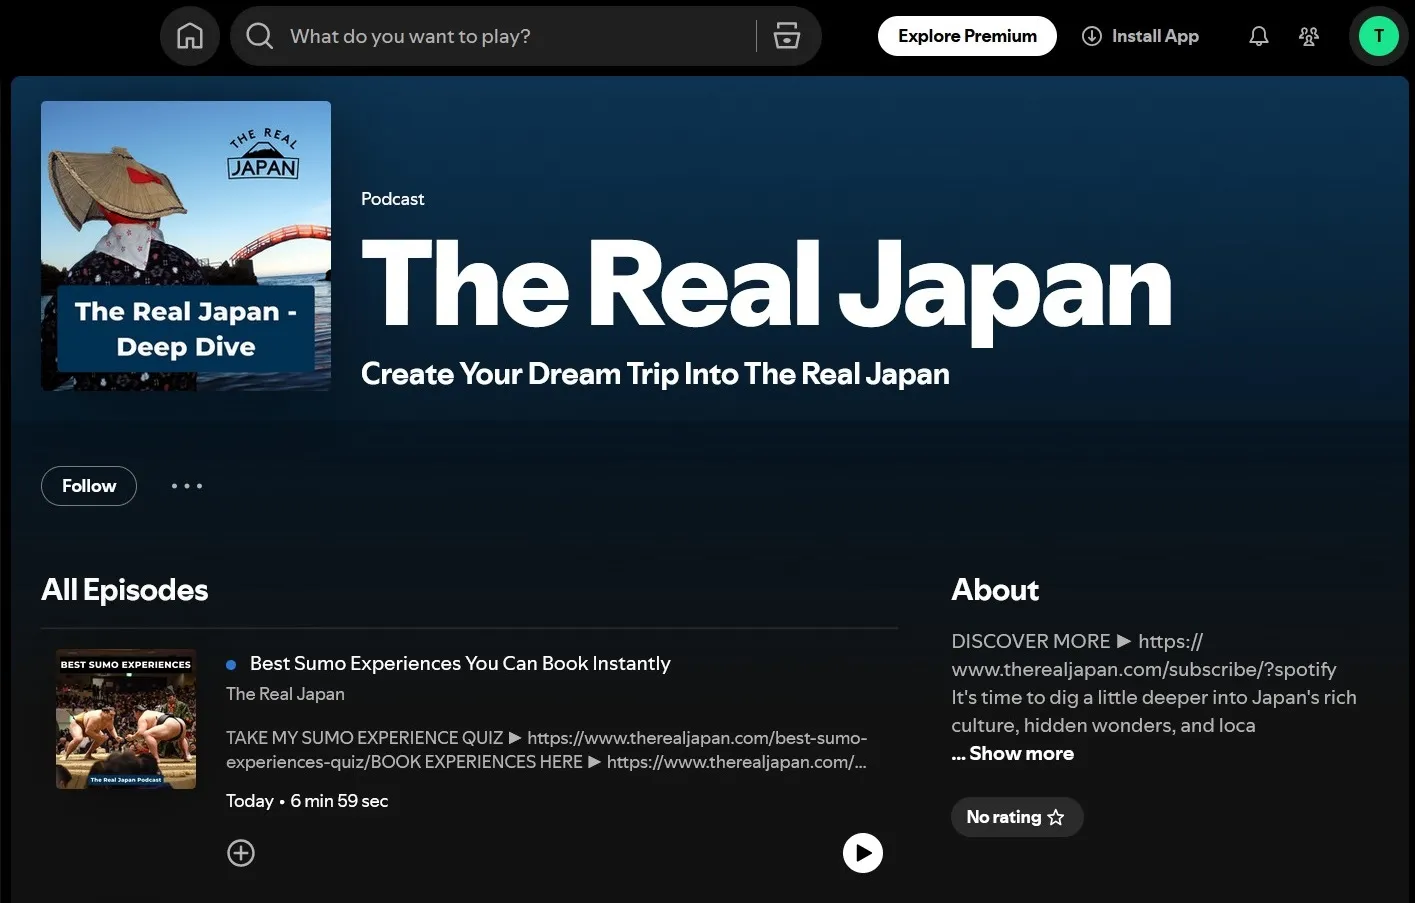The height and width of the screenshot is (903, 1415).
Task: Add the sumo episode to Your Episodes
Action: pos(241,853)
